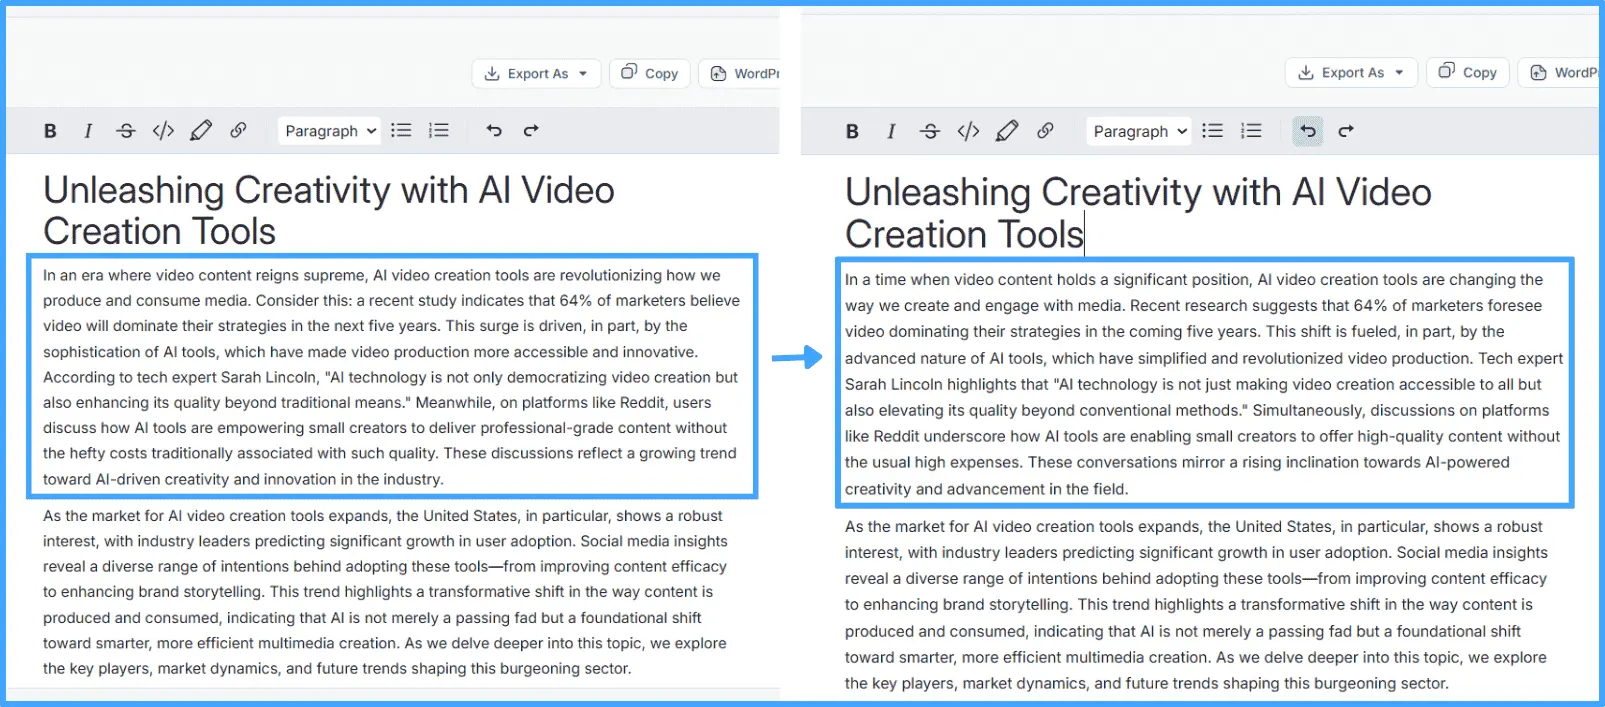Image resolution: width=1605 pixels, height=707 pixels.
Task: Undo last change in the left editor
Action: (x=494, y=131)
